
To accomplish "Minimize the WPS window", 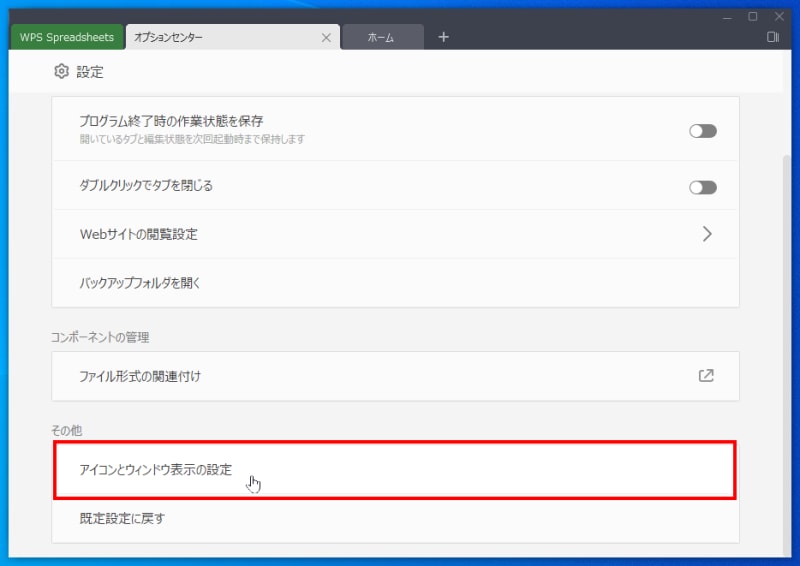I will click(727, 17).
